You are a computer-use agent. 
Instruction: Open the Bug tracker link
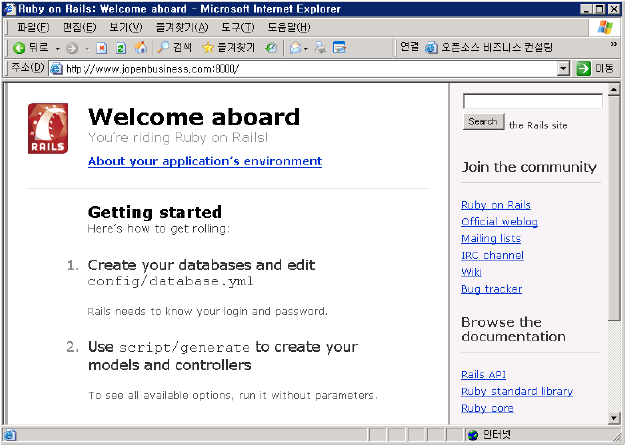tap(491, 289)
